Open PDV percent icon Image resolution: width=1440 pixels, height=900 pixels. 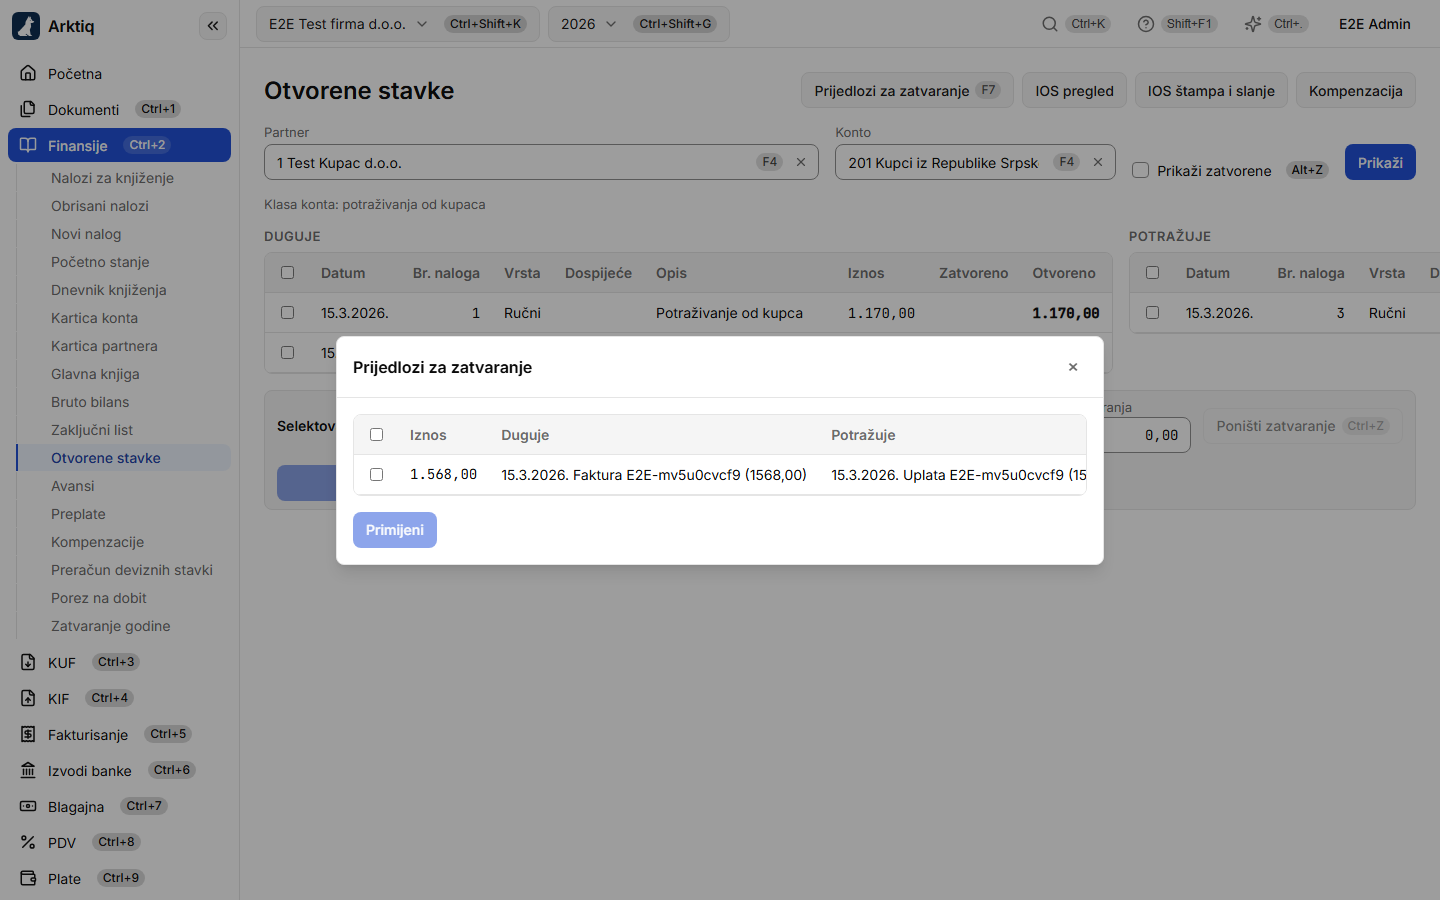point(28,842)
